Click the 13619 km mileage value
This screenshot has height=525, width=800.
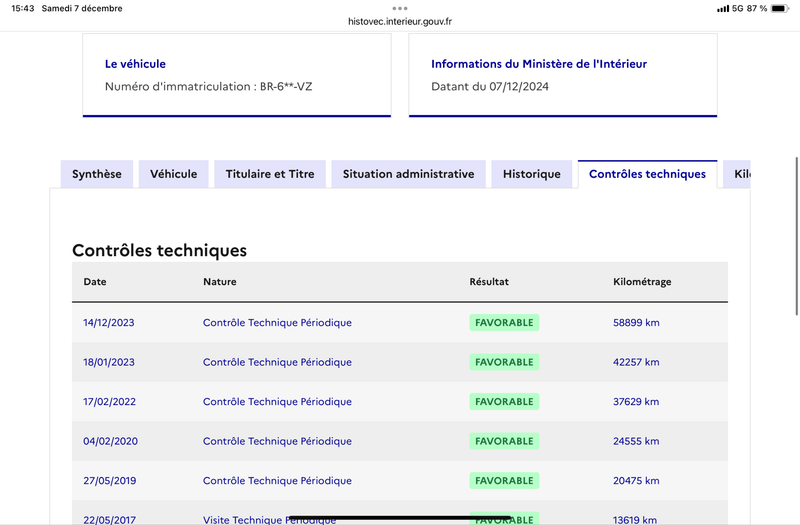635,519
